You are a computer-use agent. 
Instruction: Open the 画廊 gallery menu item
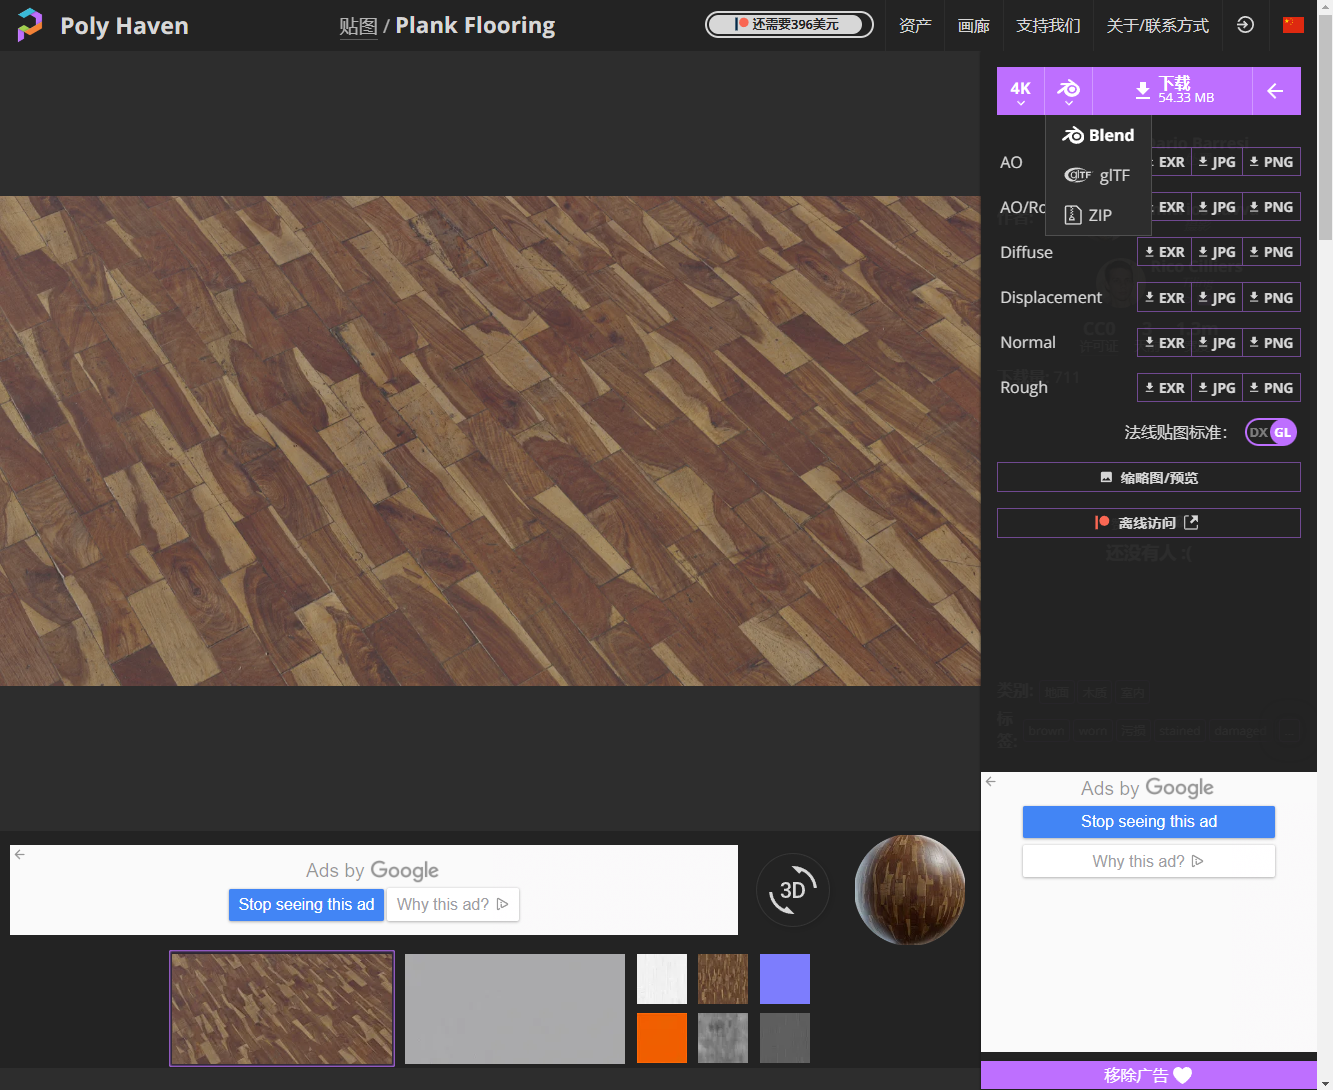pyautogui.click(x=973, y=25)
